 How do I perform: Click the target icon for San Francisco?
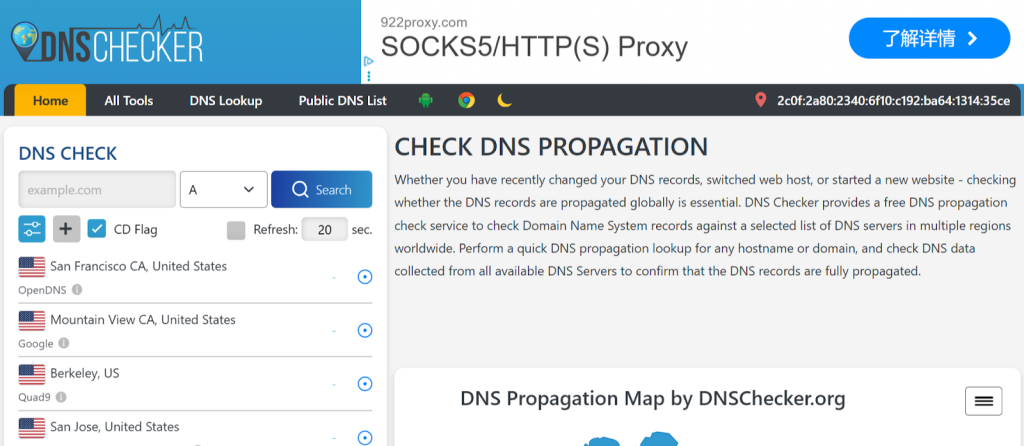[x=365, y=278]
